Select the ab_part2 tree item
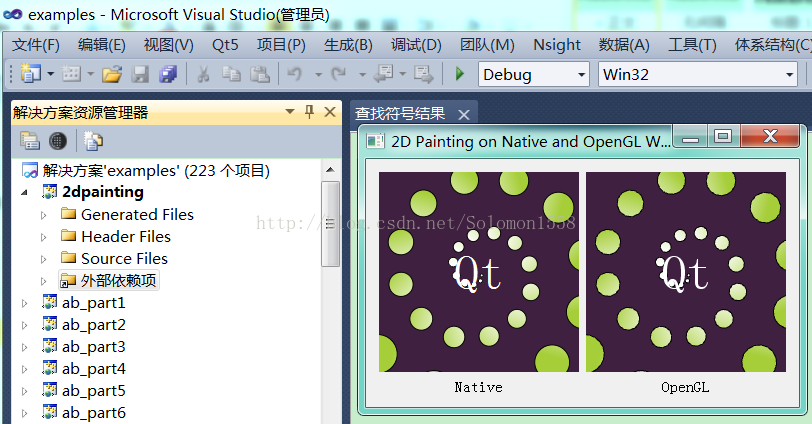 pos(94,325)
